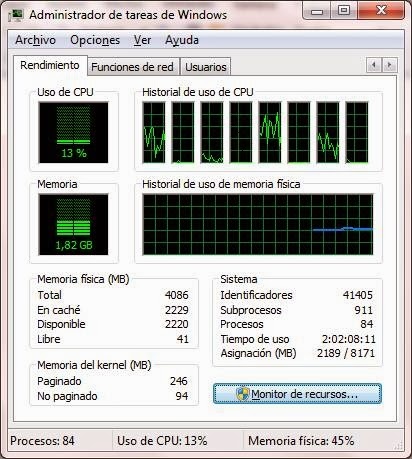Switch to the Usuarios tab

[x=206, y=67]
